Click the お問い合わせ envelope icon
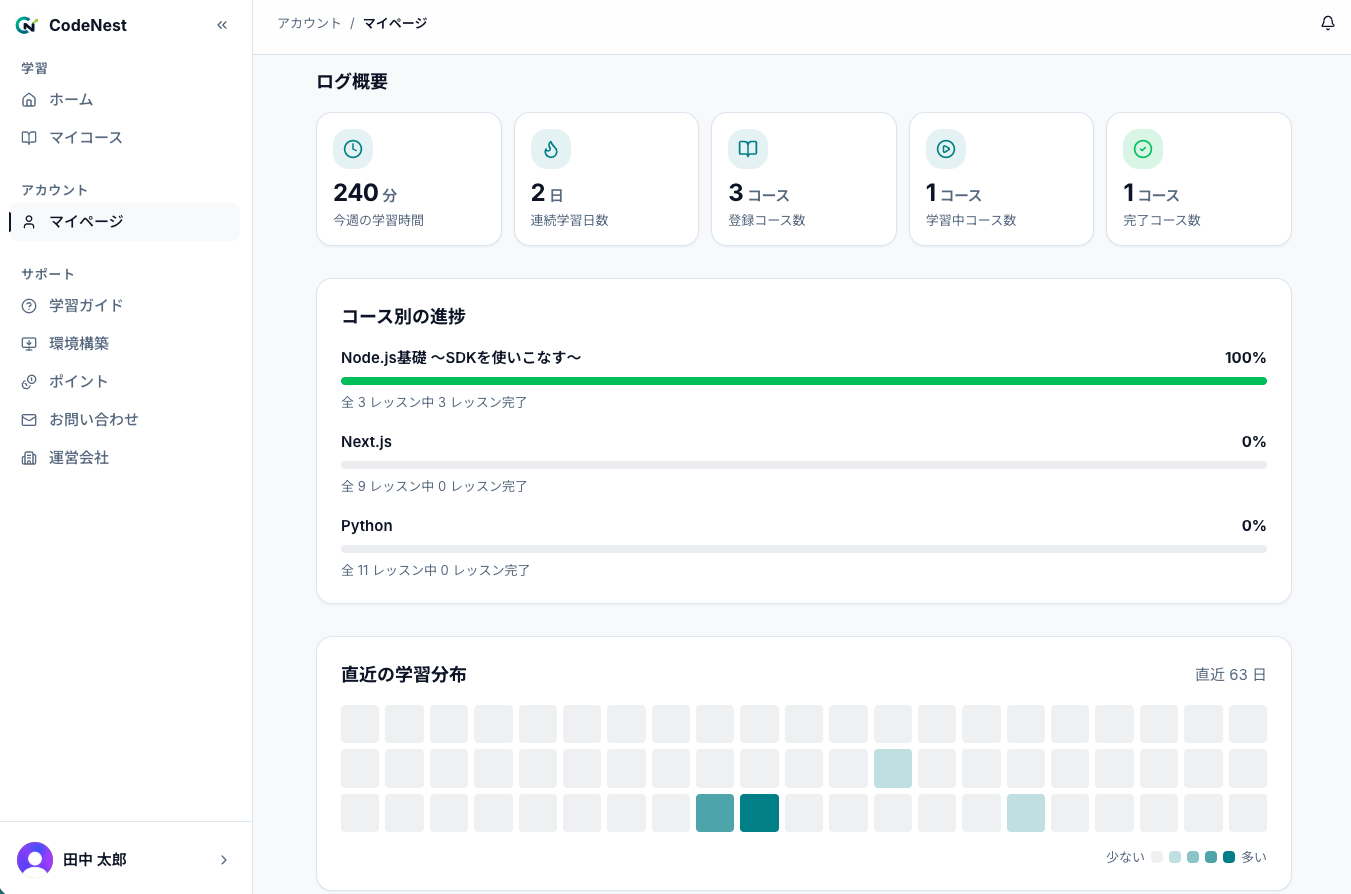This screenshot has width=1351, height=894. point(29,420)
